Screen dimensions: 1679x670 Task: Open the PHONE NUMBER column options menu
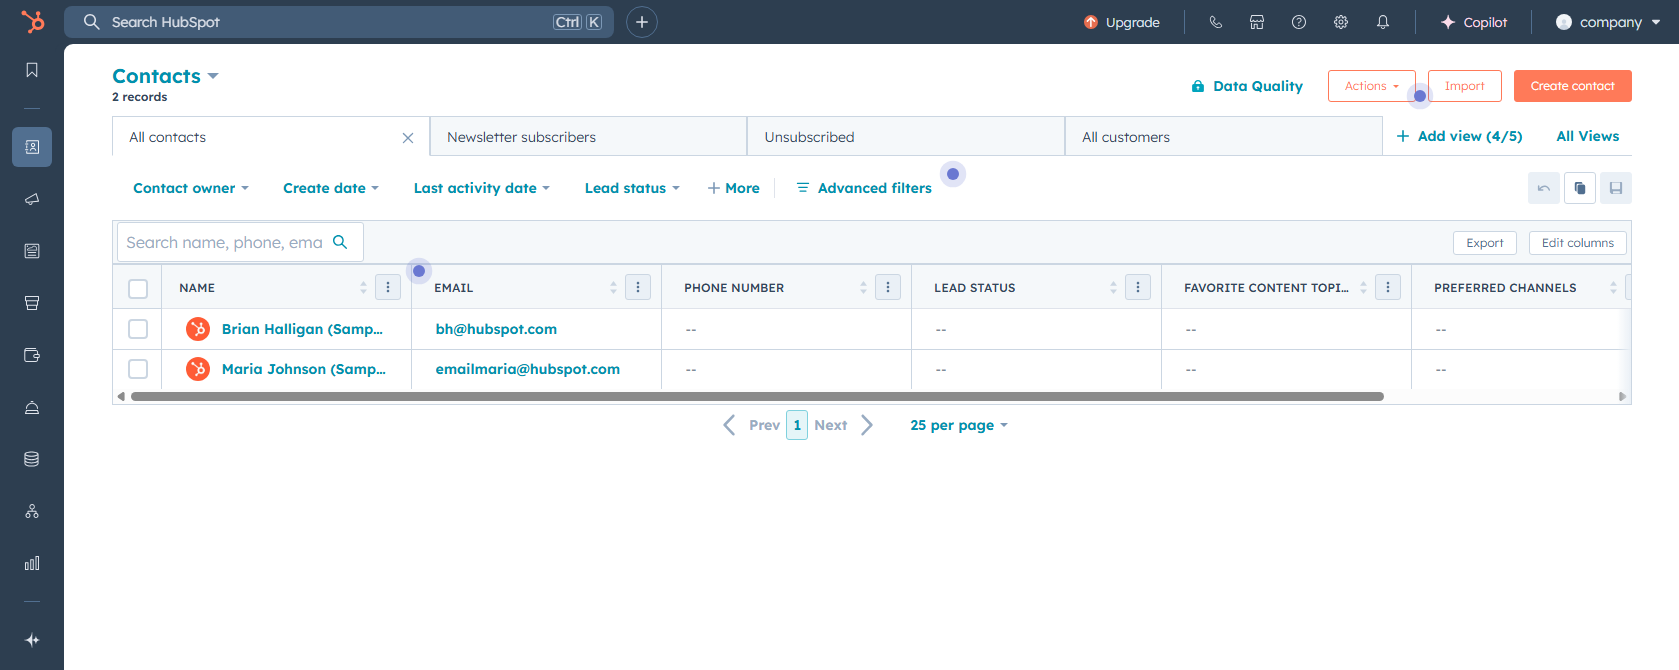888,288
